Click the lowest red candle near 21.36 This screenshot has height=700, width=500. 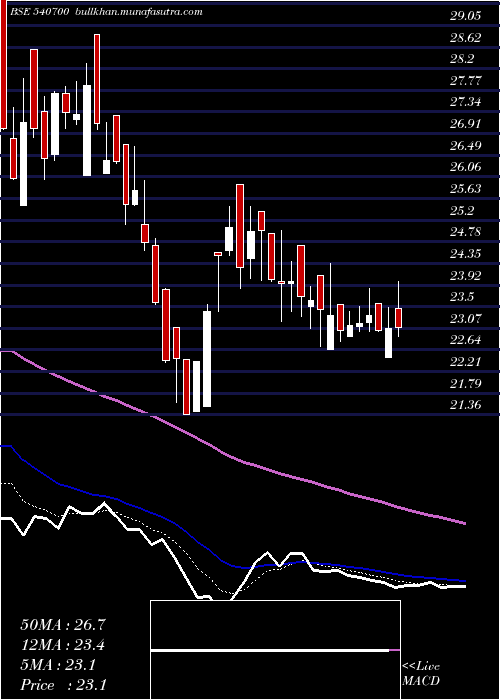(x=187, y=387)
